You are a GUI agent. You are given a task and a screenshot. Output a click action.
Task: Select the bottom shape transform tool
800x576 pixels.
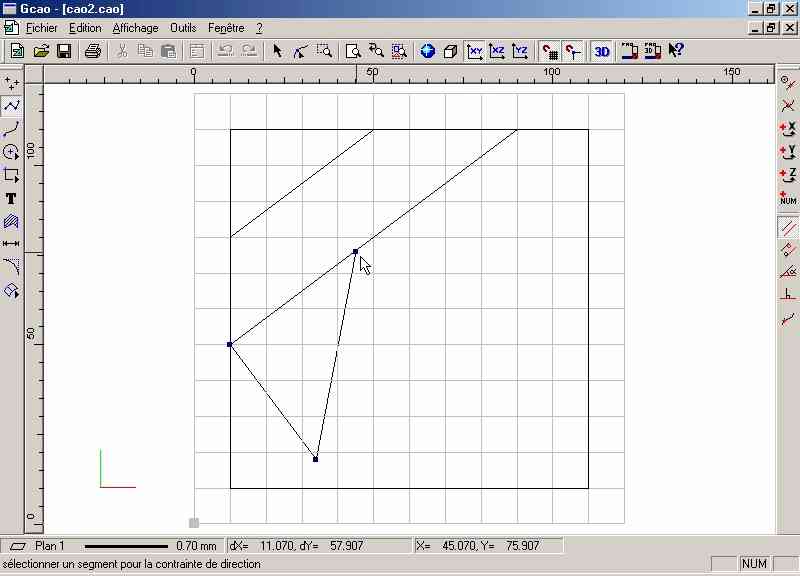(11, 291)
